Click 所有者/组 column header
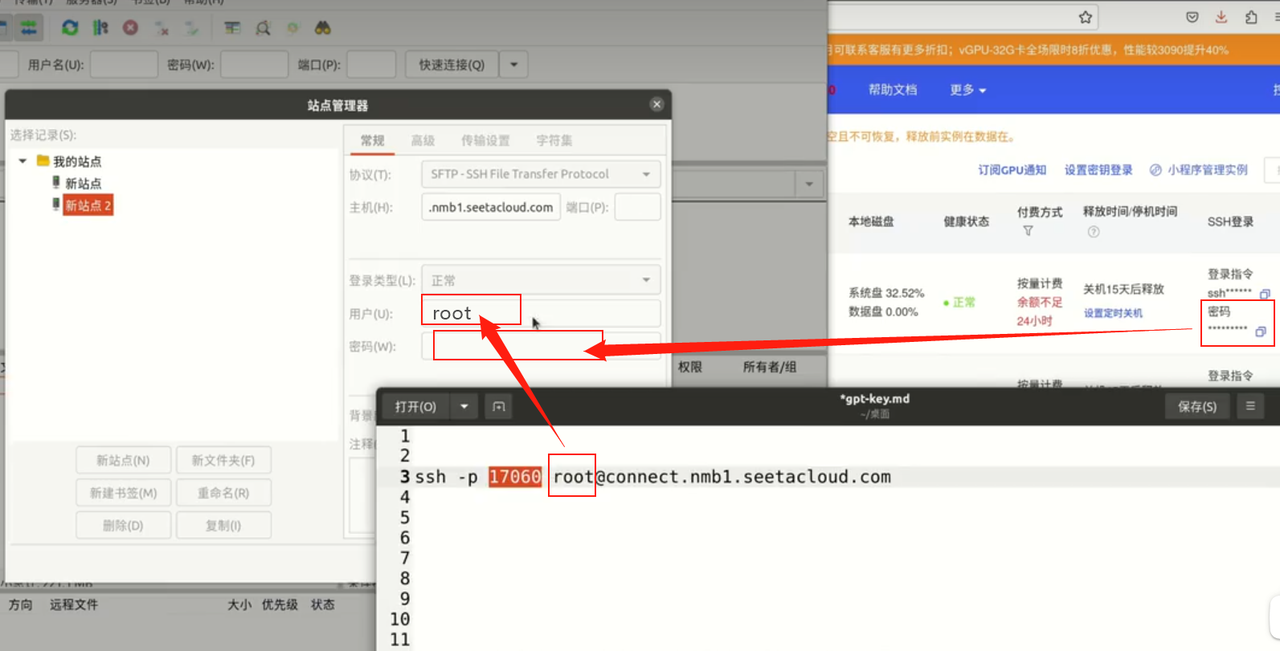 click(770, 367)
